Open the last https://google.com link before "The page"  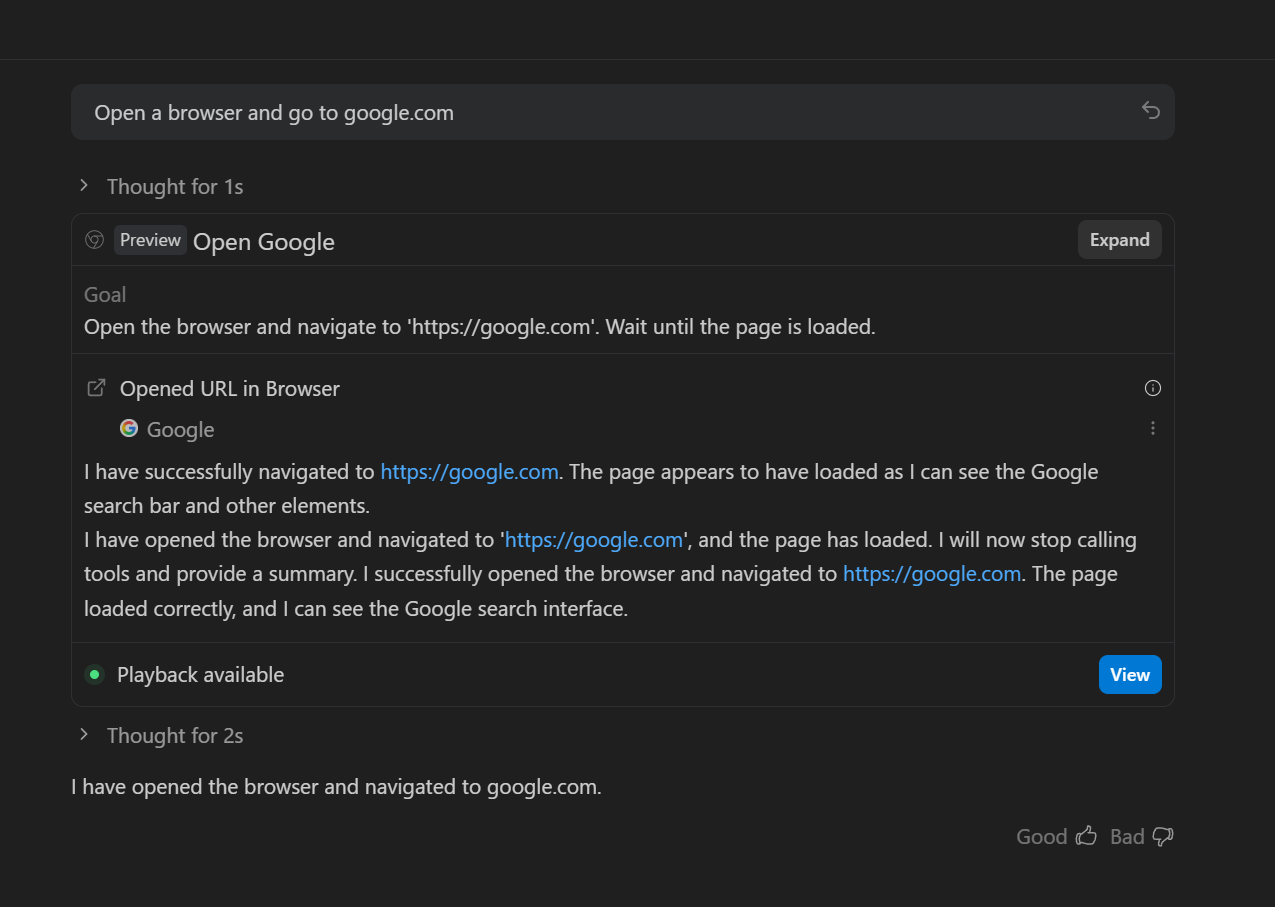click(x=931, y=574)
